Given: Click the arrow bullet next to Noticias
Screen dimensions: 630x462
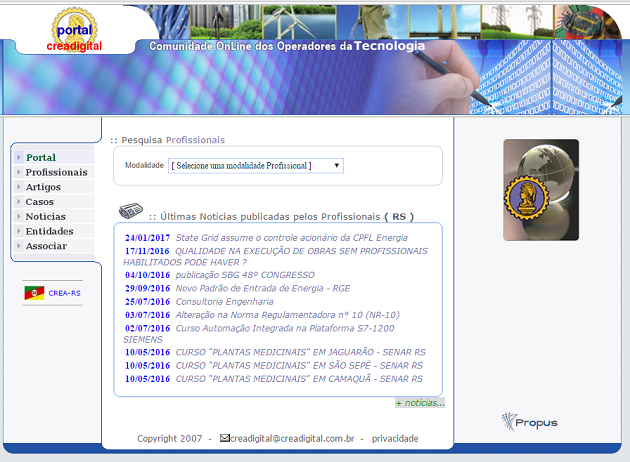Looking at the screenshot, I should pos(18,216).
